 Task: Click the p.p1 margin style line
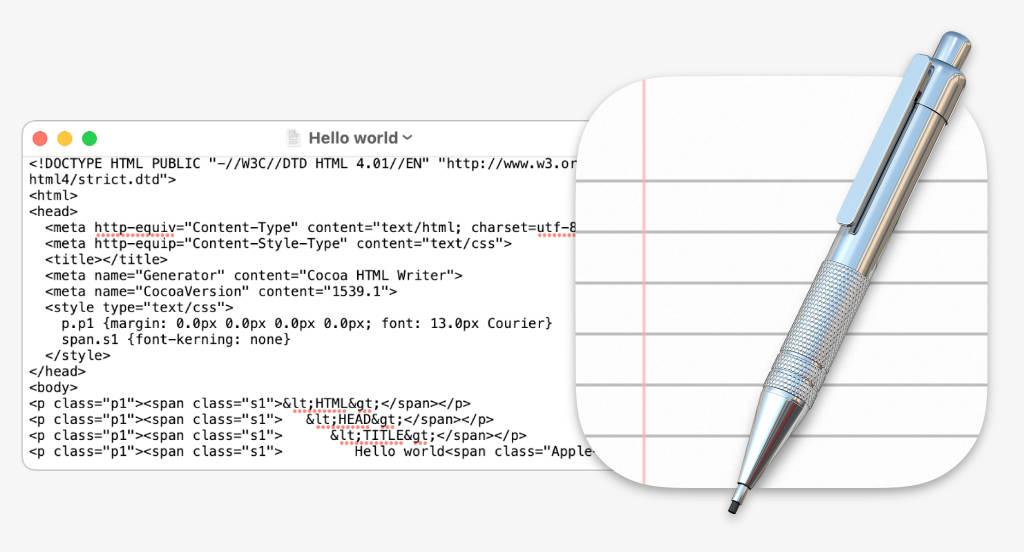click(307, 323)
